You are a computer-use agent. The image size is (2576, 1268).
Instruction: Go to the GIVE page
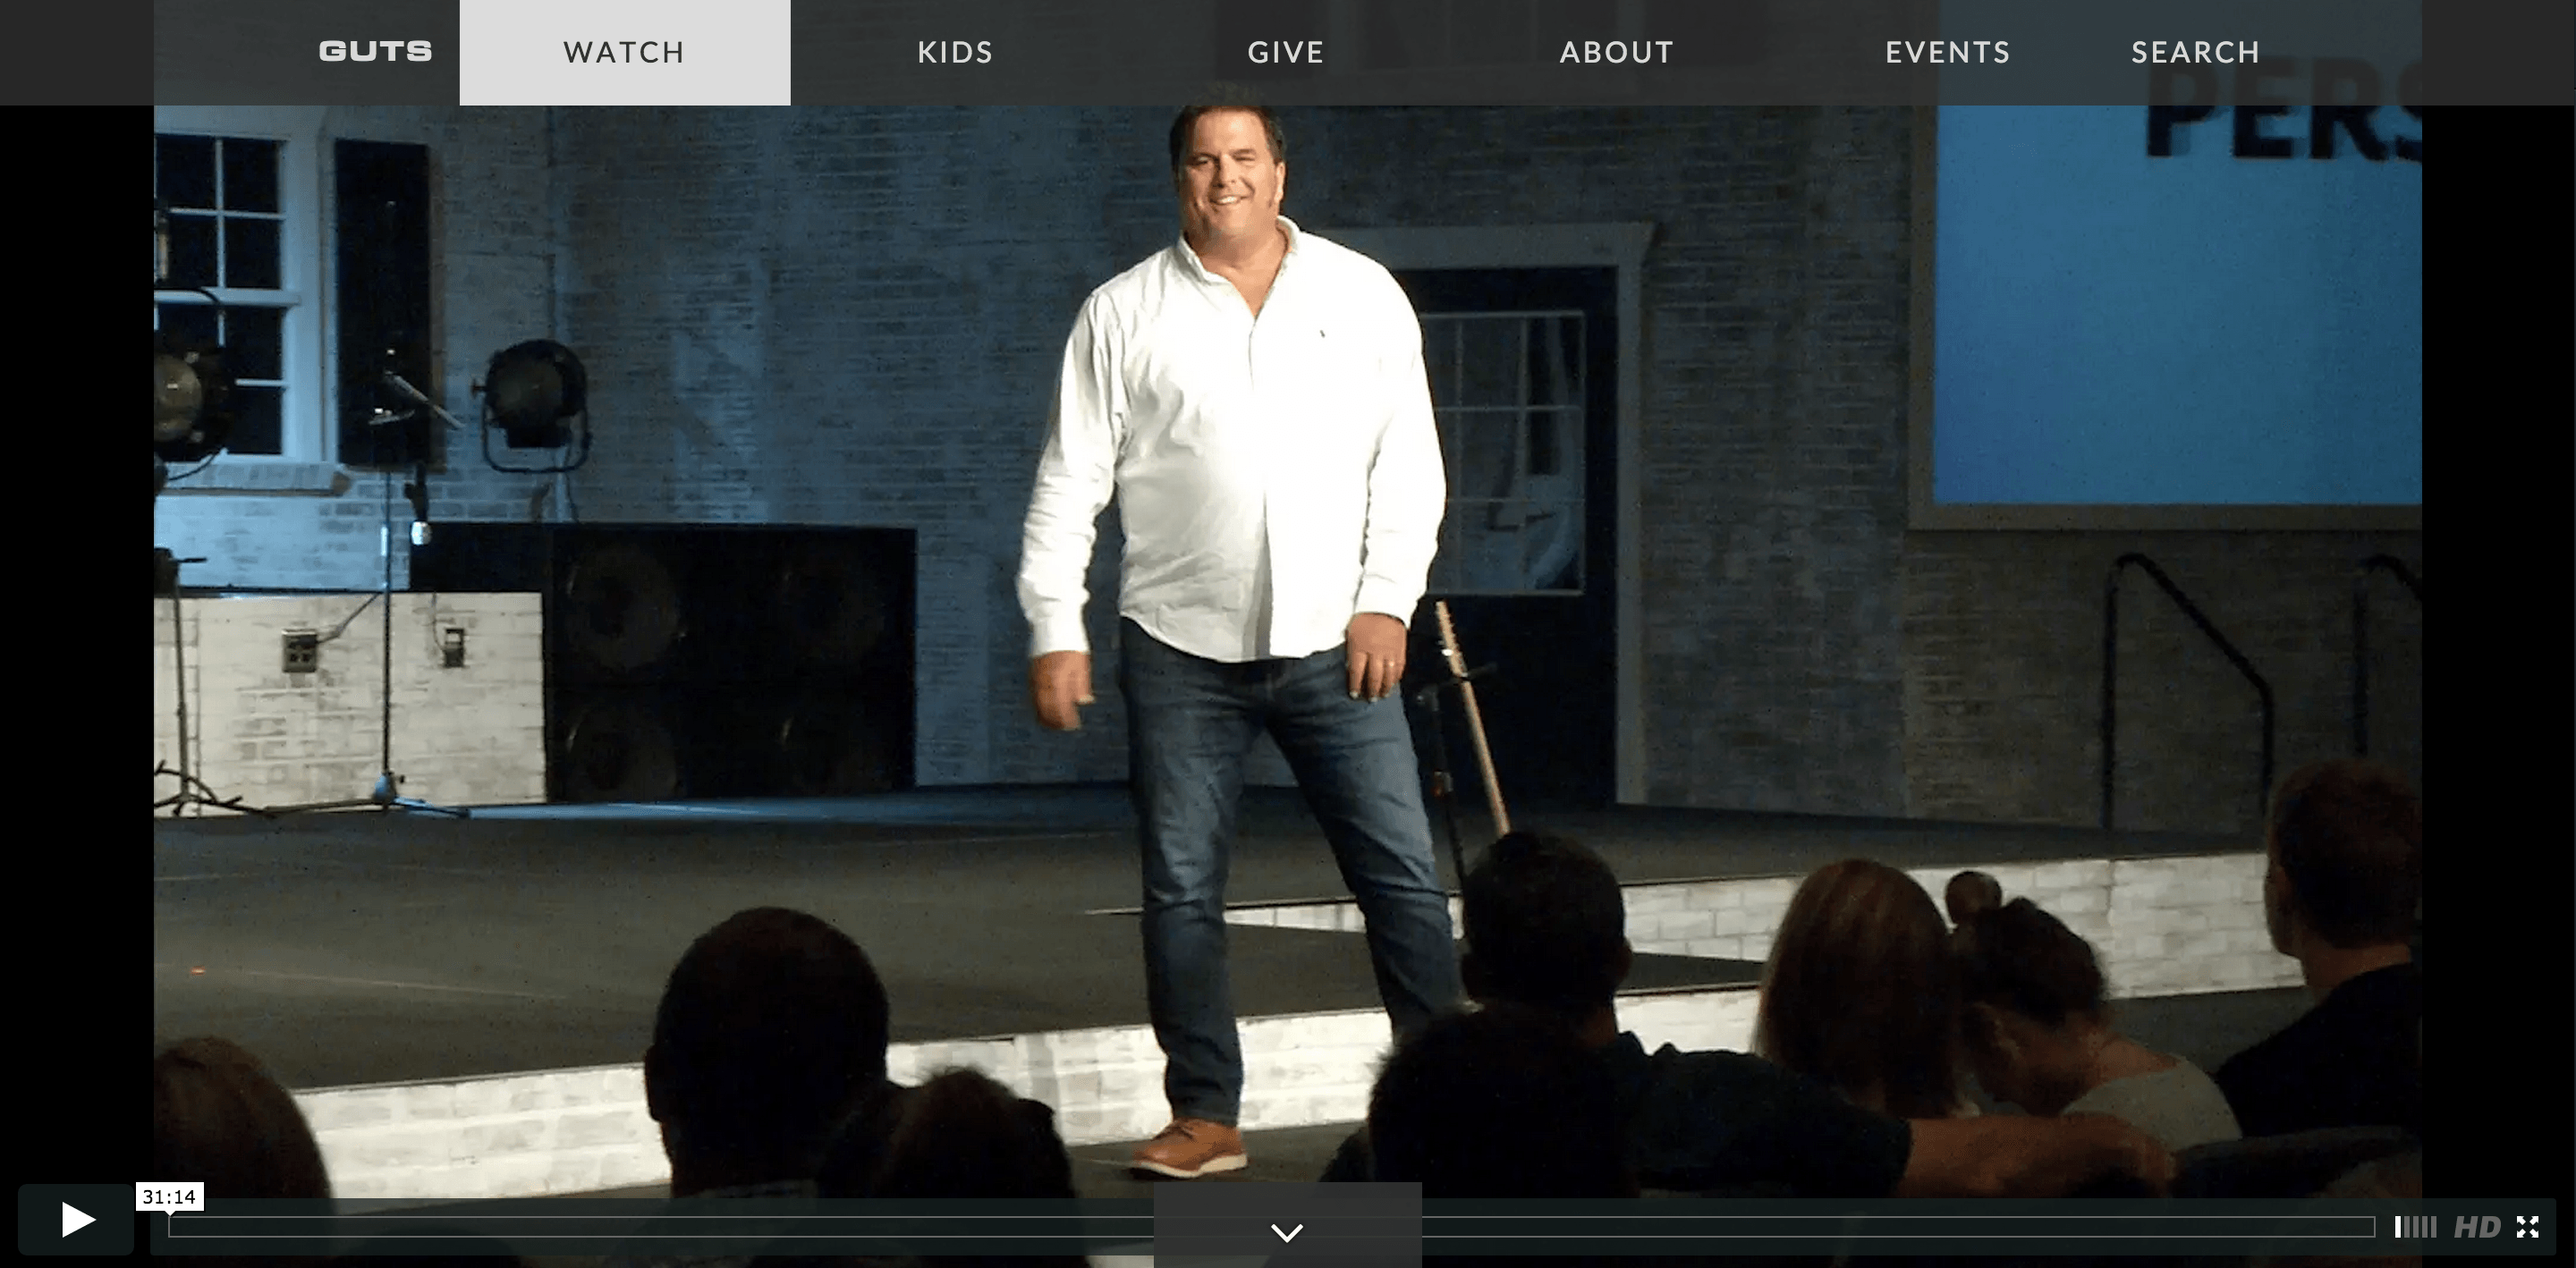(1286, 52)
